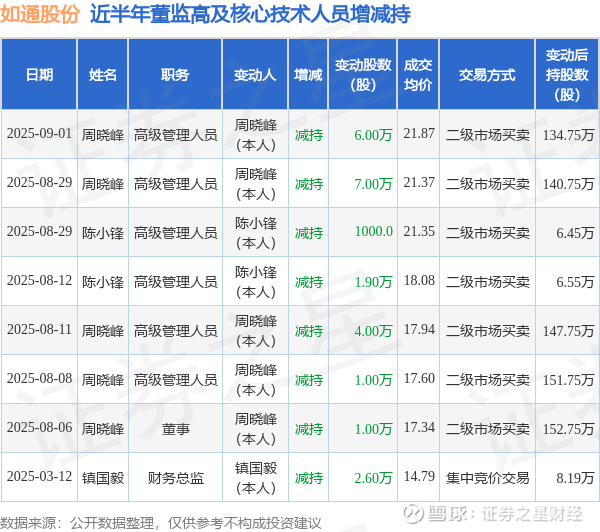
Task: Click 镇国毅(本人) in the 变动人 column
Action: tap(256, 477)
